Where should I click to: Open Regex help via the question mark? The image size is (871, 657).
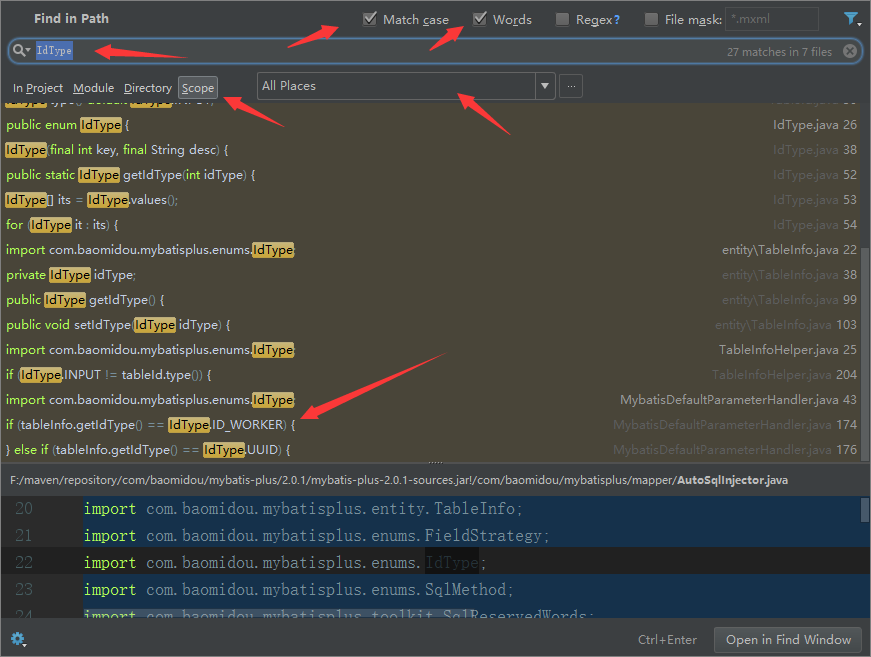(x=618, y=18)
